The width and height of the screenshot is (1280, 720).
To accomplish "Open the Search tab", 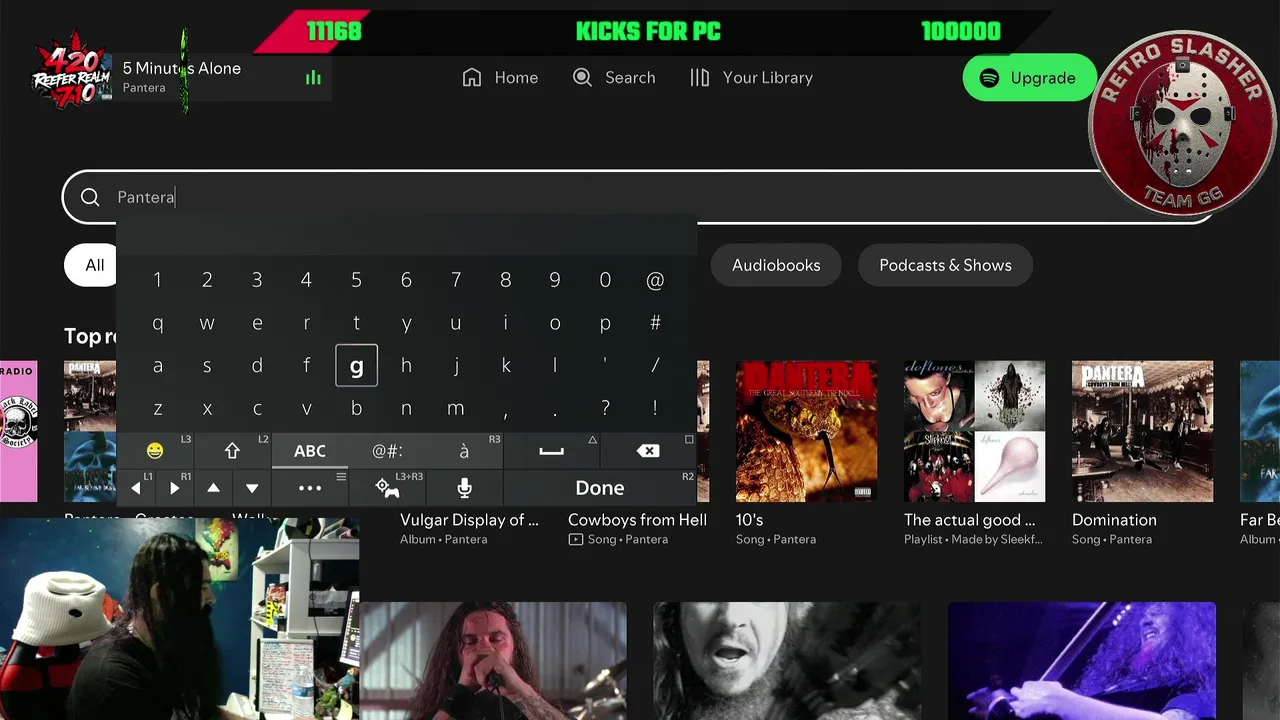I will [614, 78].
